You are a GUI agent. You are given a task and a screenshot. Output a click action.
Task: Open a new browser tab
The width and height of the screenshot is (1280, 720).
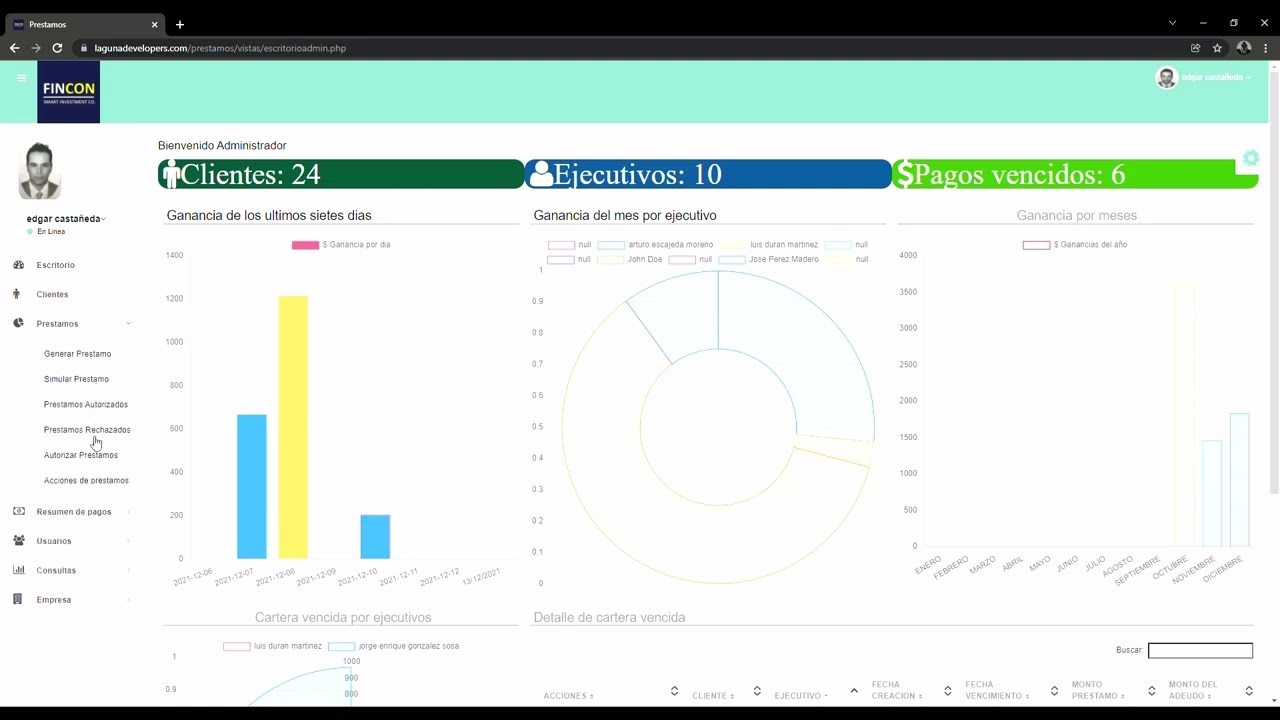(180, 24)
